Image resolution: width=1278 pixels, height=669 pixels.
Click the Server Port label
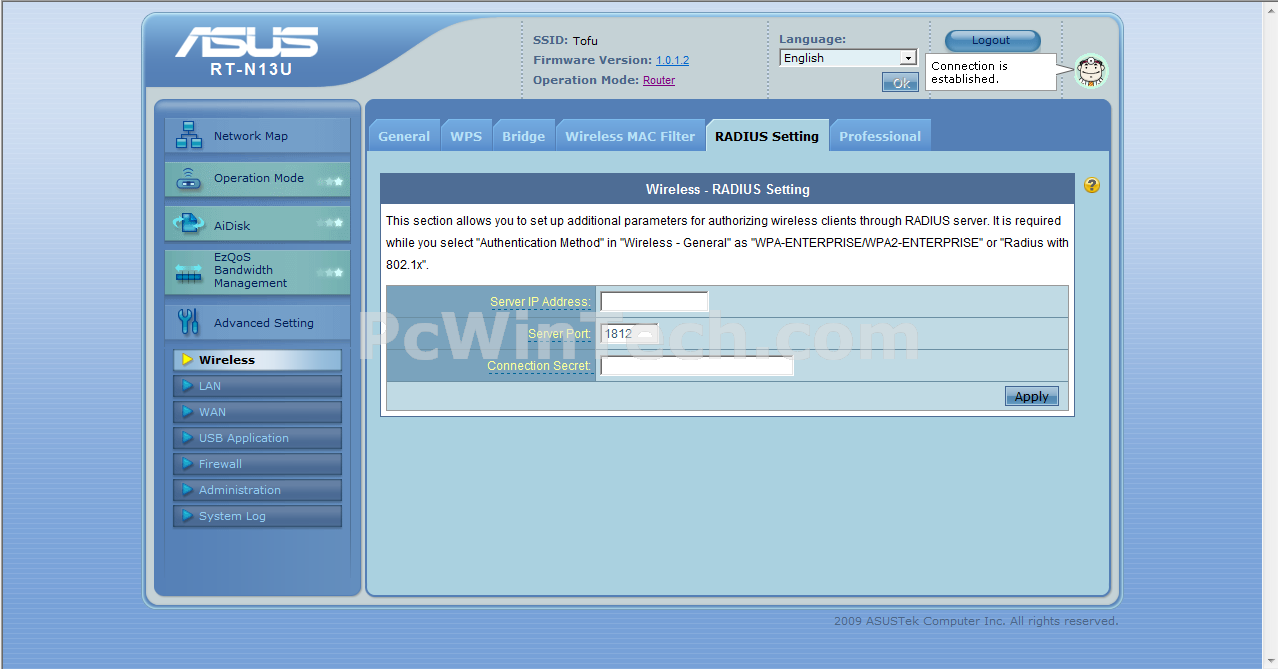559,334
